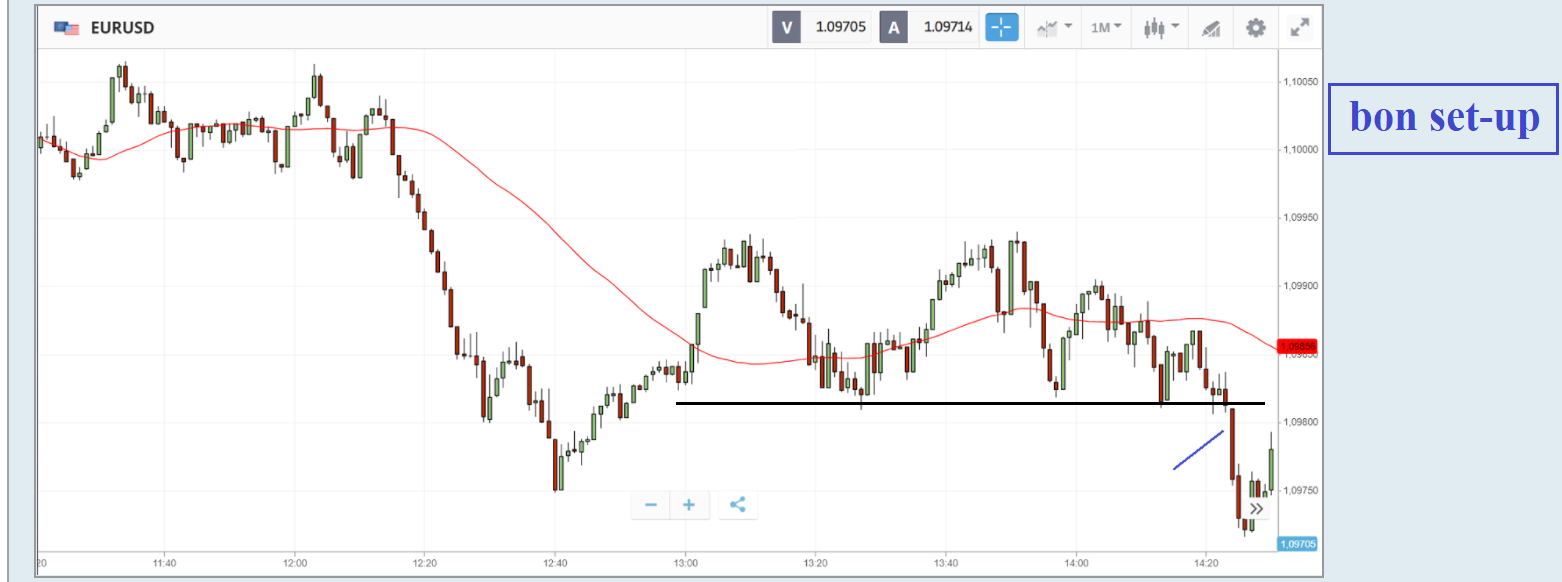Click the 1,09800 price axis label

pos(1300,422)
